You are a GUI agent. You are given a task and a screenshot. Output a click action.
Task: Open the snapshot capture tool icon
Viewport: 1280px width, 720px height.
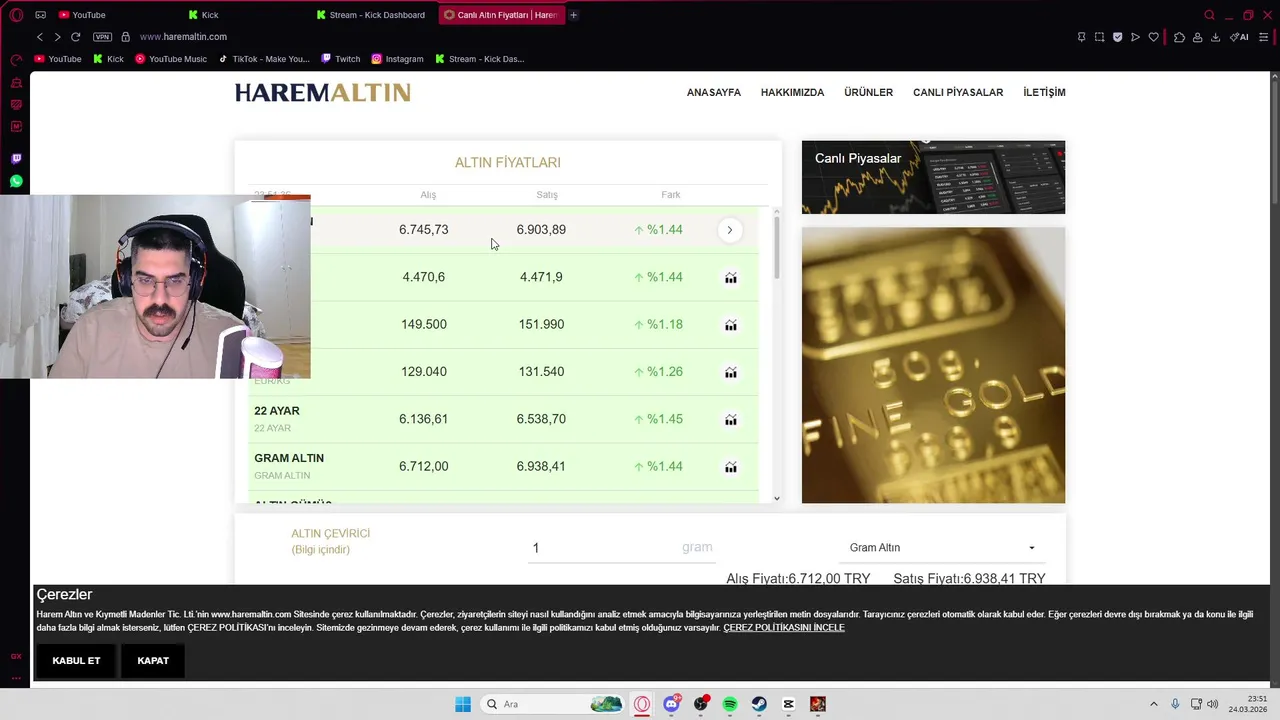coord(1099,37)
